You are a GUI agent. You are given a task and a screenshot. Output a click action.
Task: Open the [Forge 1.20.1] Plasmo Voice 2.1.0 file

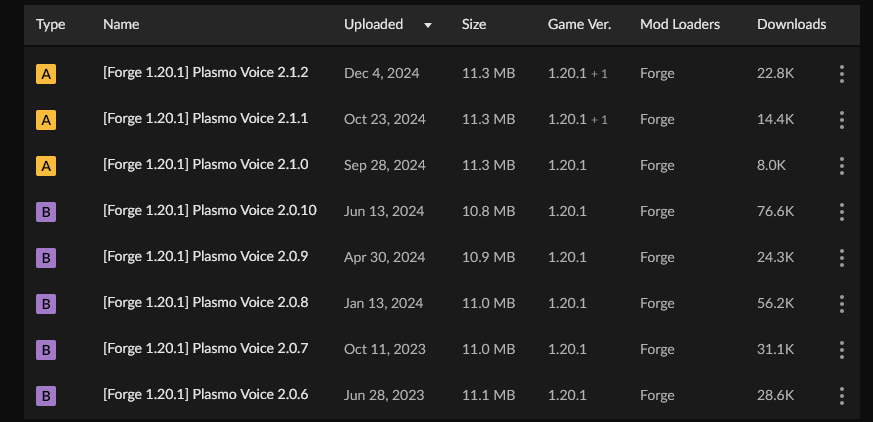pyautogui.click(x=205, y=164)
